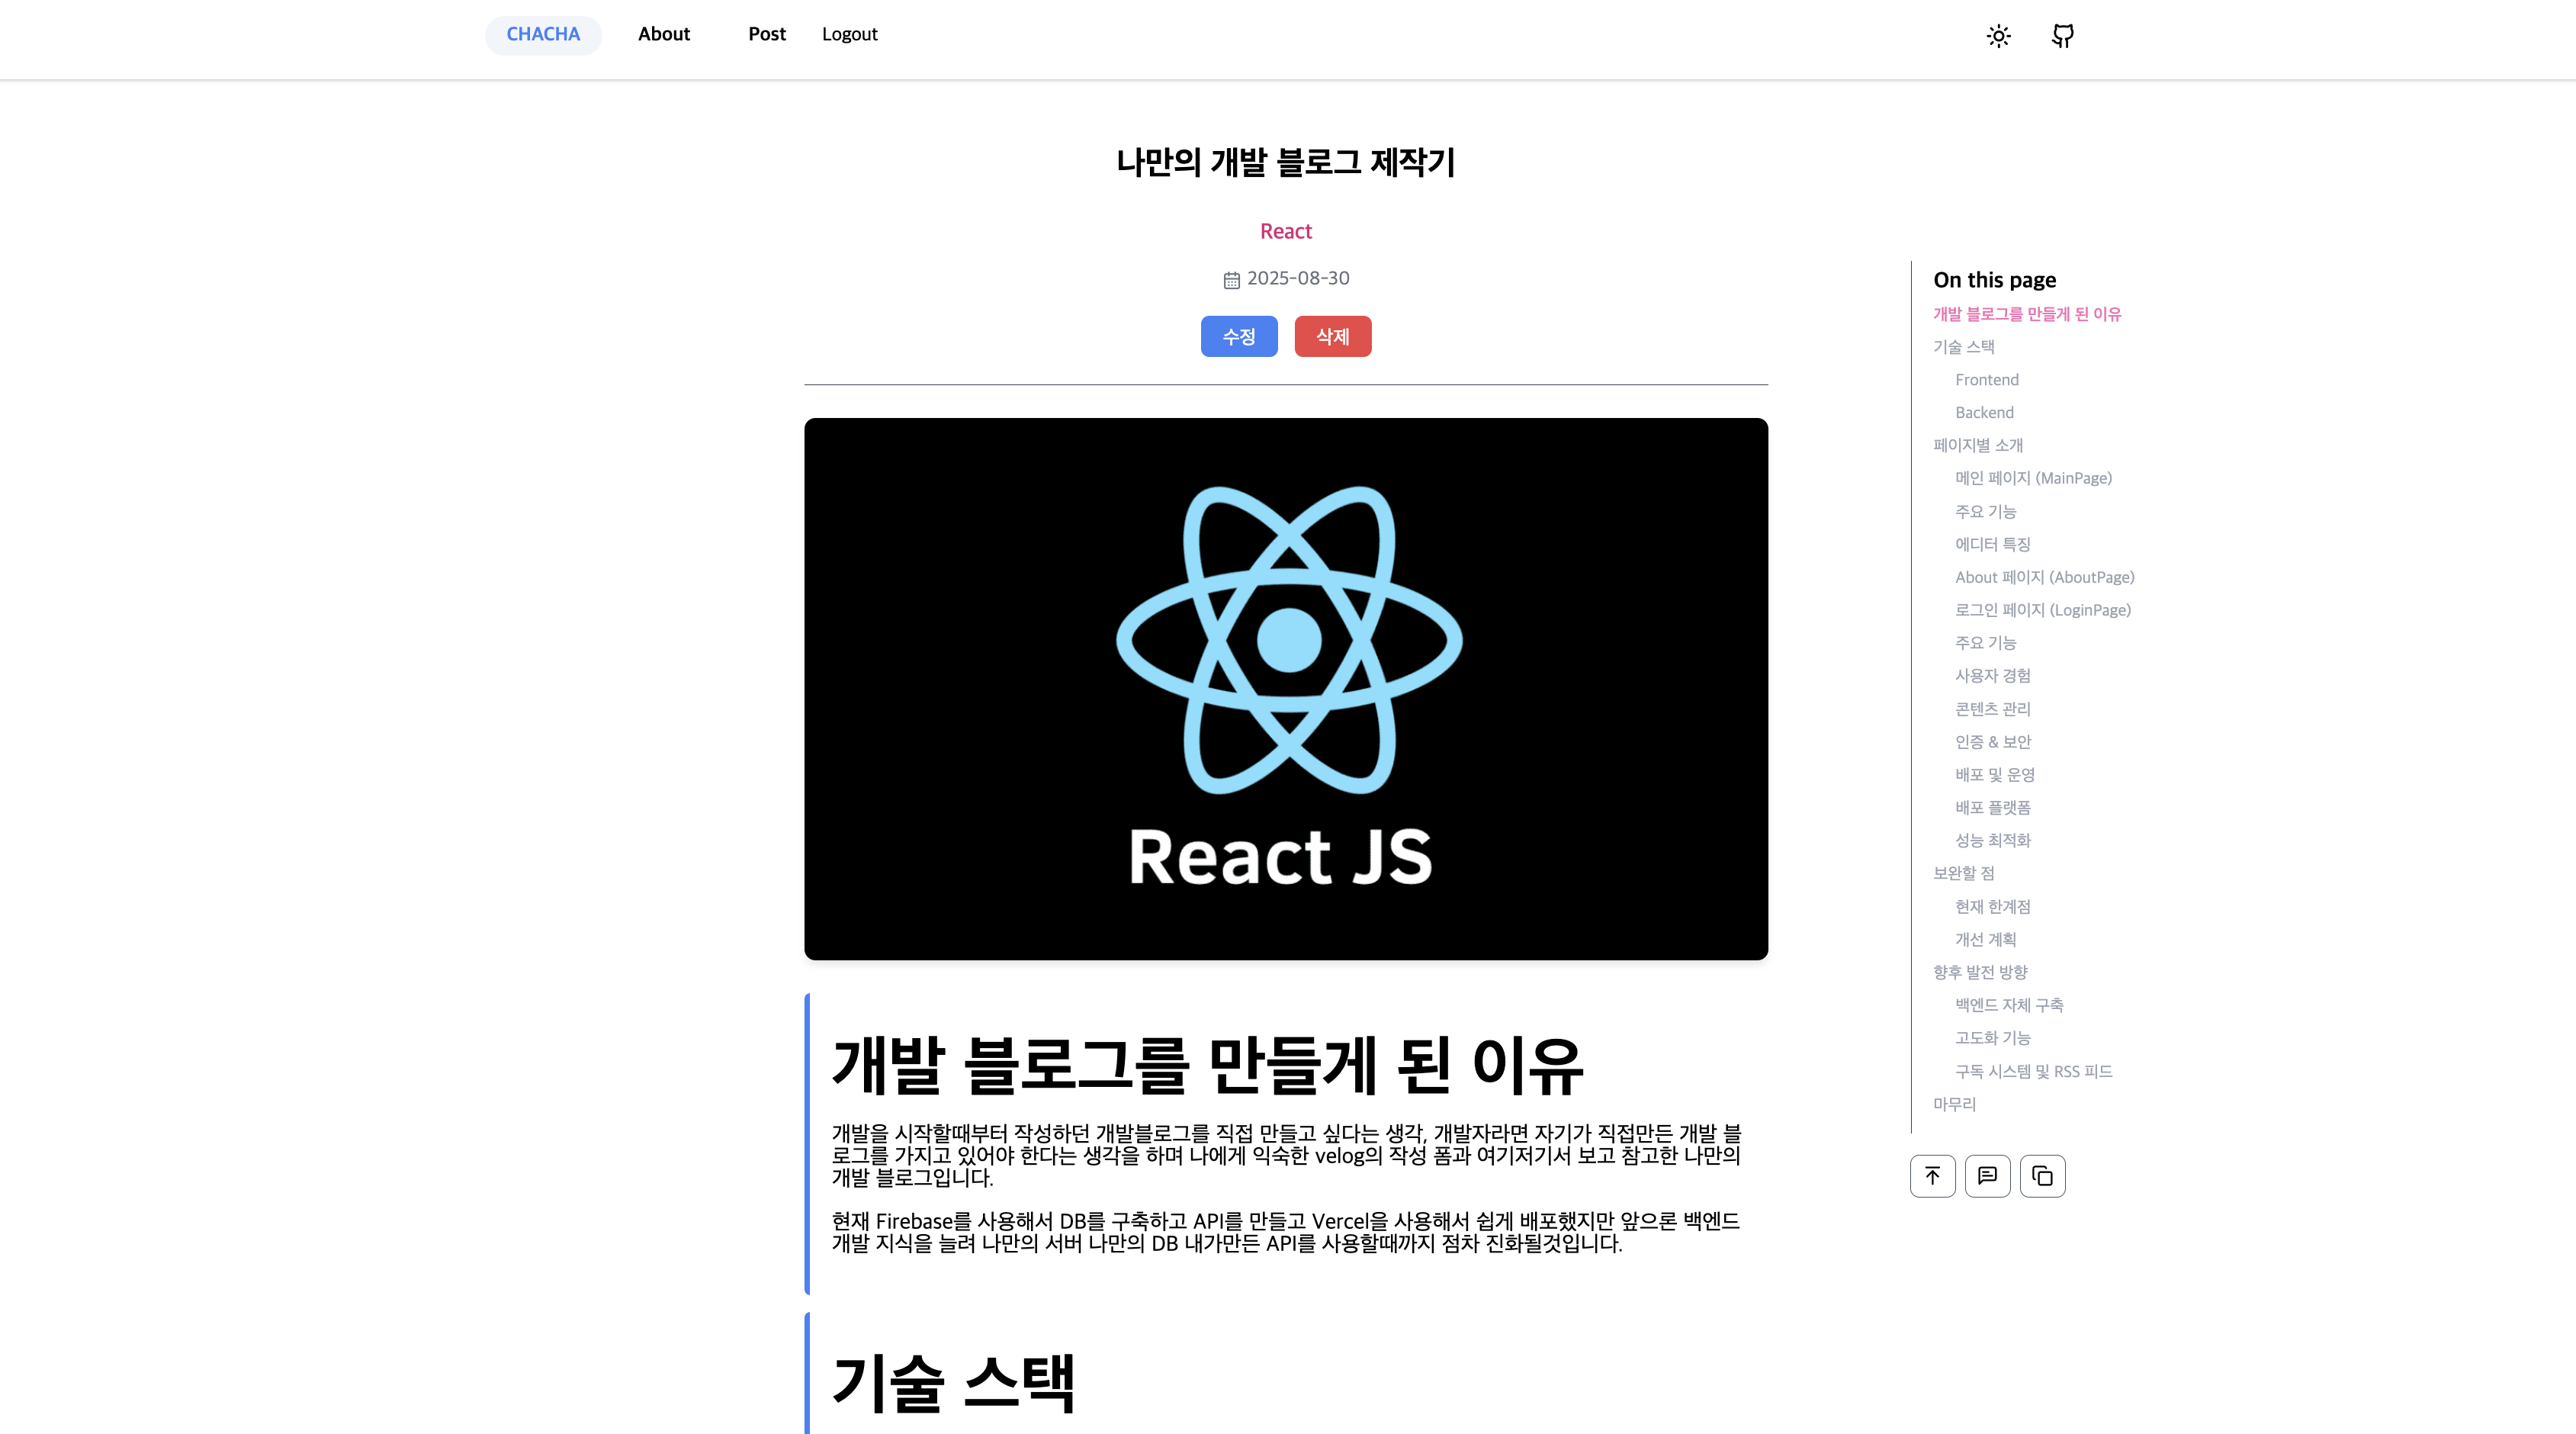The width and height of the screenshot is (2576, 1434).
Task: Click Logout in the navigation bar
Action: click(x=850, y=35)
